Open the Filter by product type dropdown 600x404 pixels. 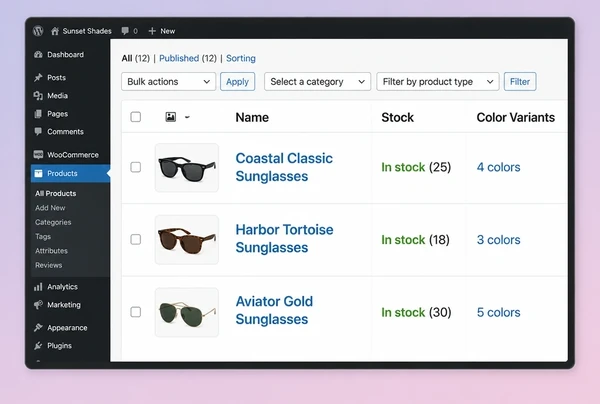tap(438, 81)
